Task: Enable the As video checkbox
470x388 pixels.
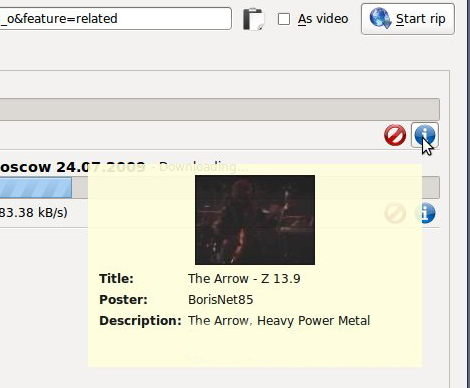Action: click(x=284, y=19)
